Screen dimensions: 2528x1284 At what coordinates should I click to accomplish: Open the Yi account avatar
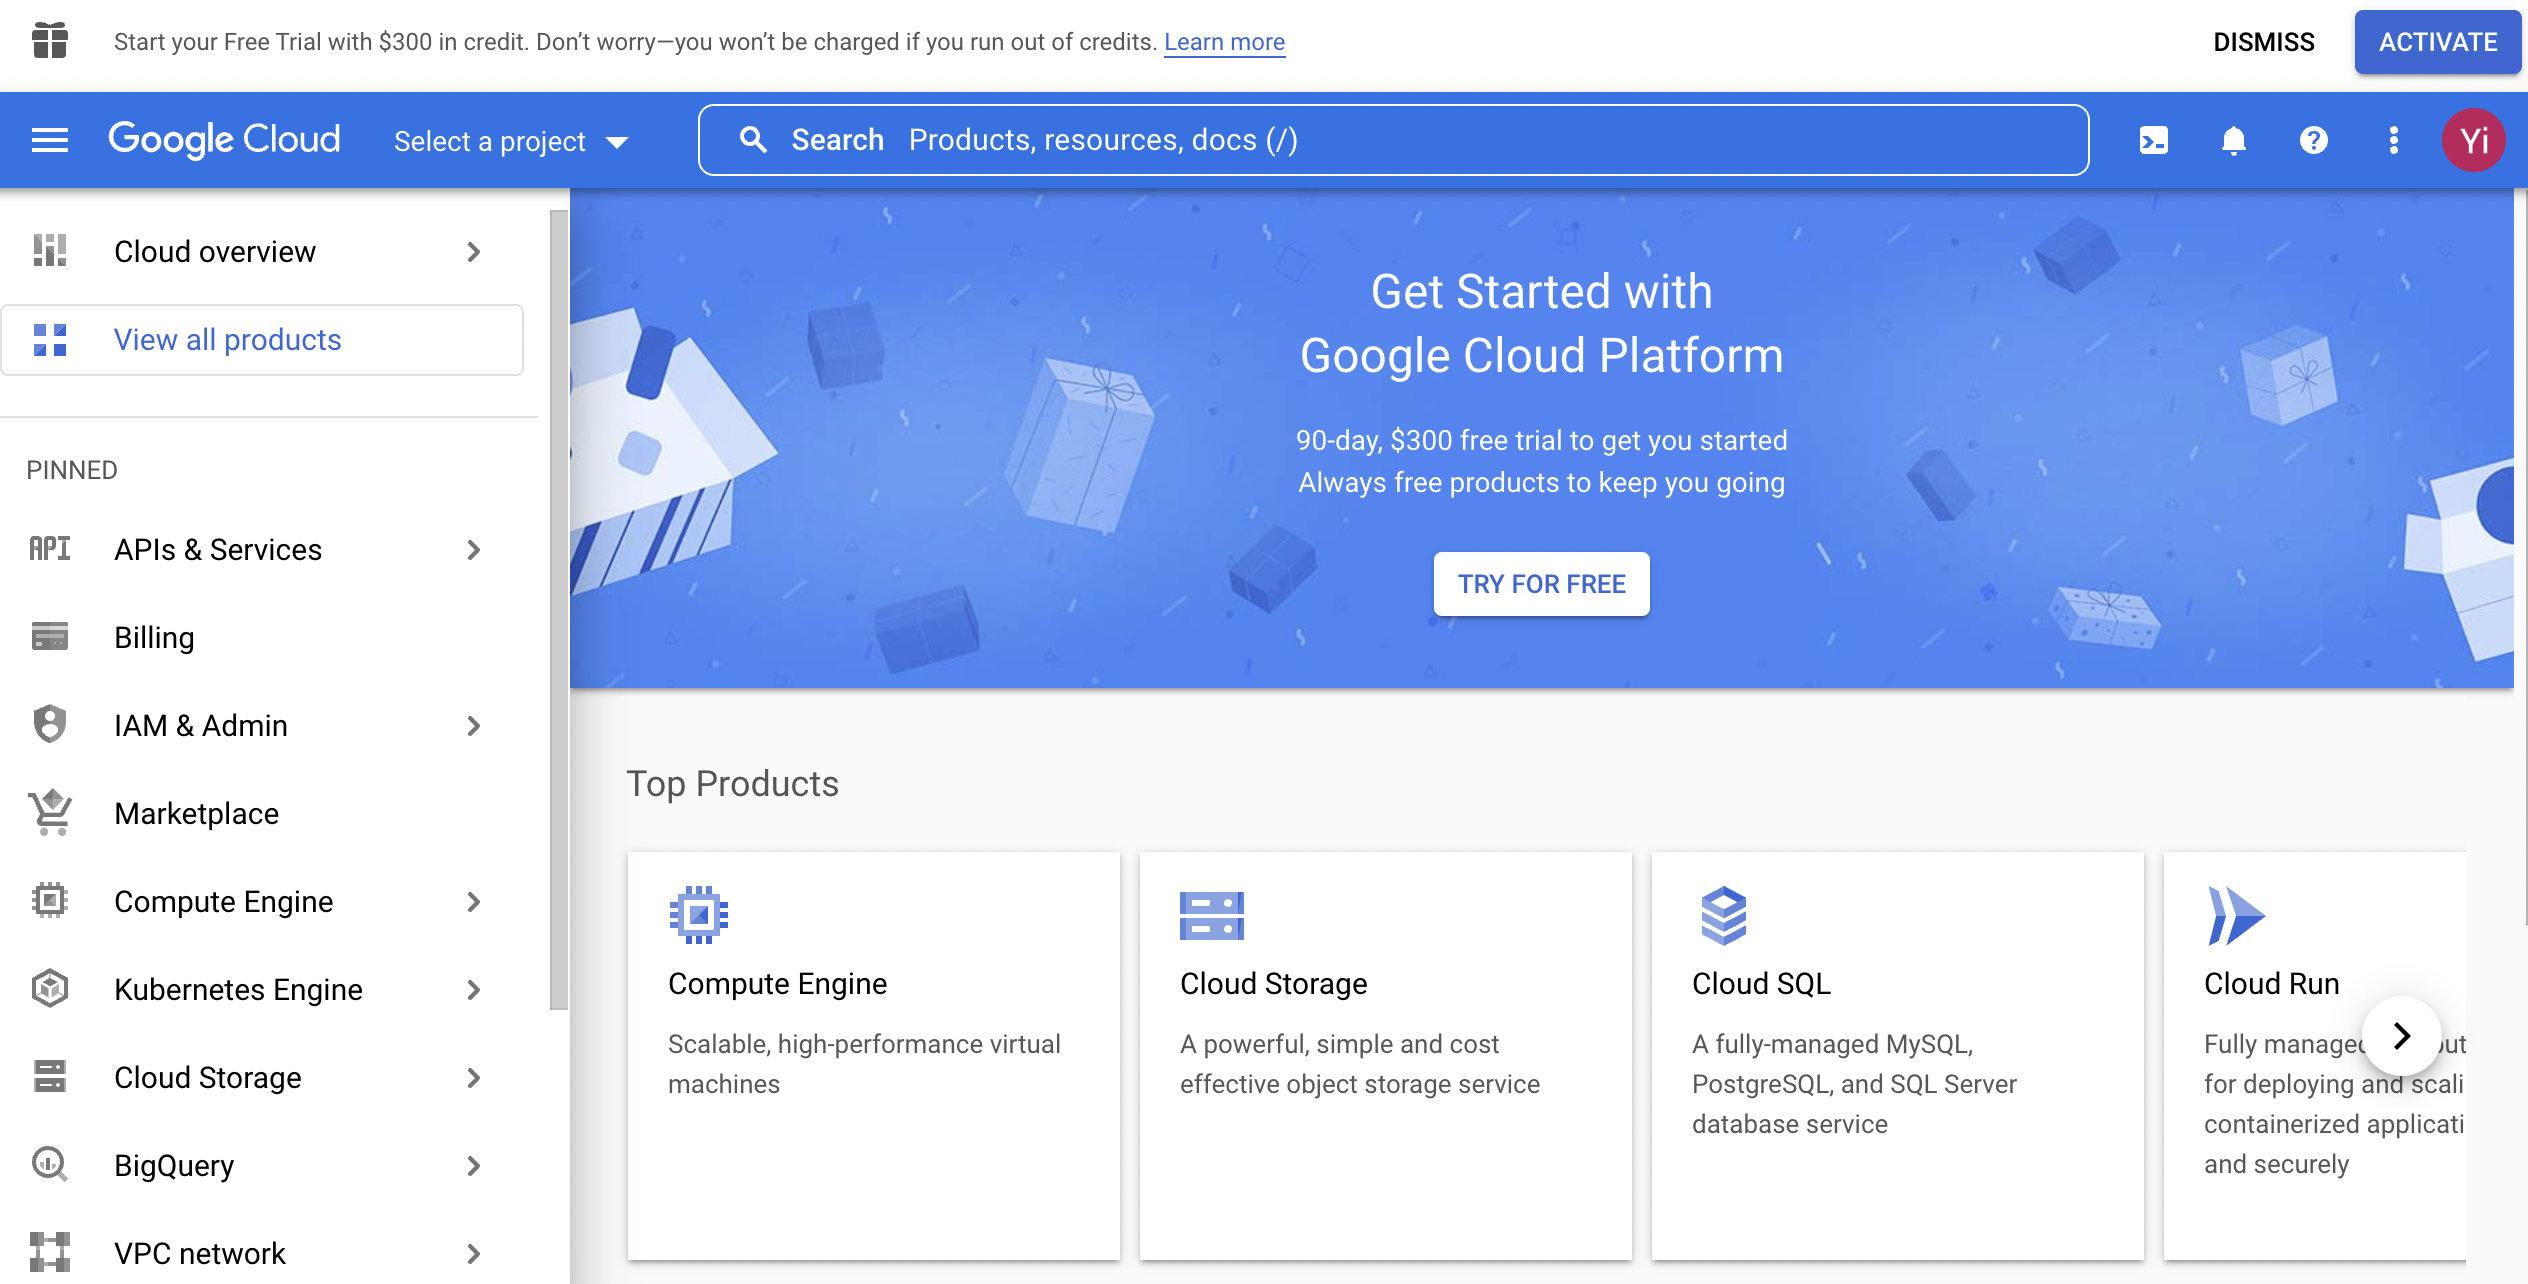(x=2474, y=140)
